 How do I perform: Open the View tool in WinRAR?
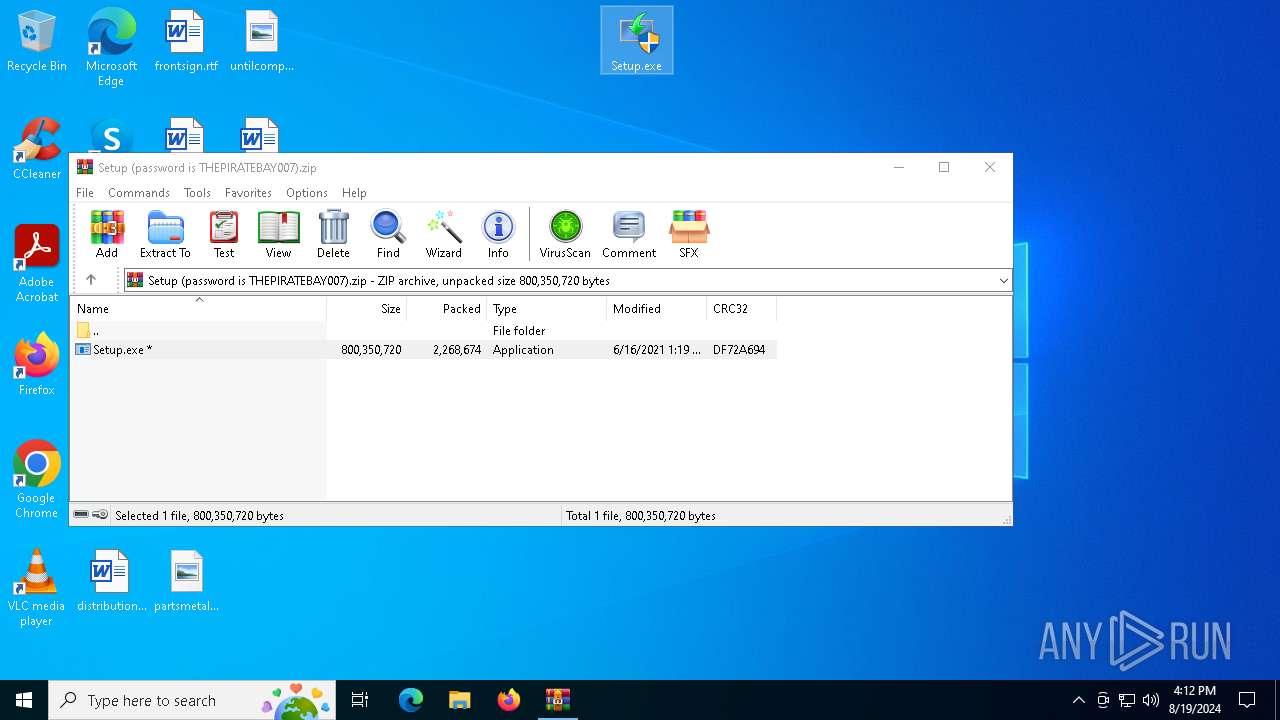(278, 235)
